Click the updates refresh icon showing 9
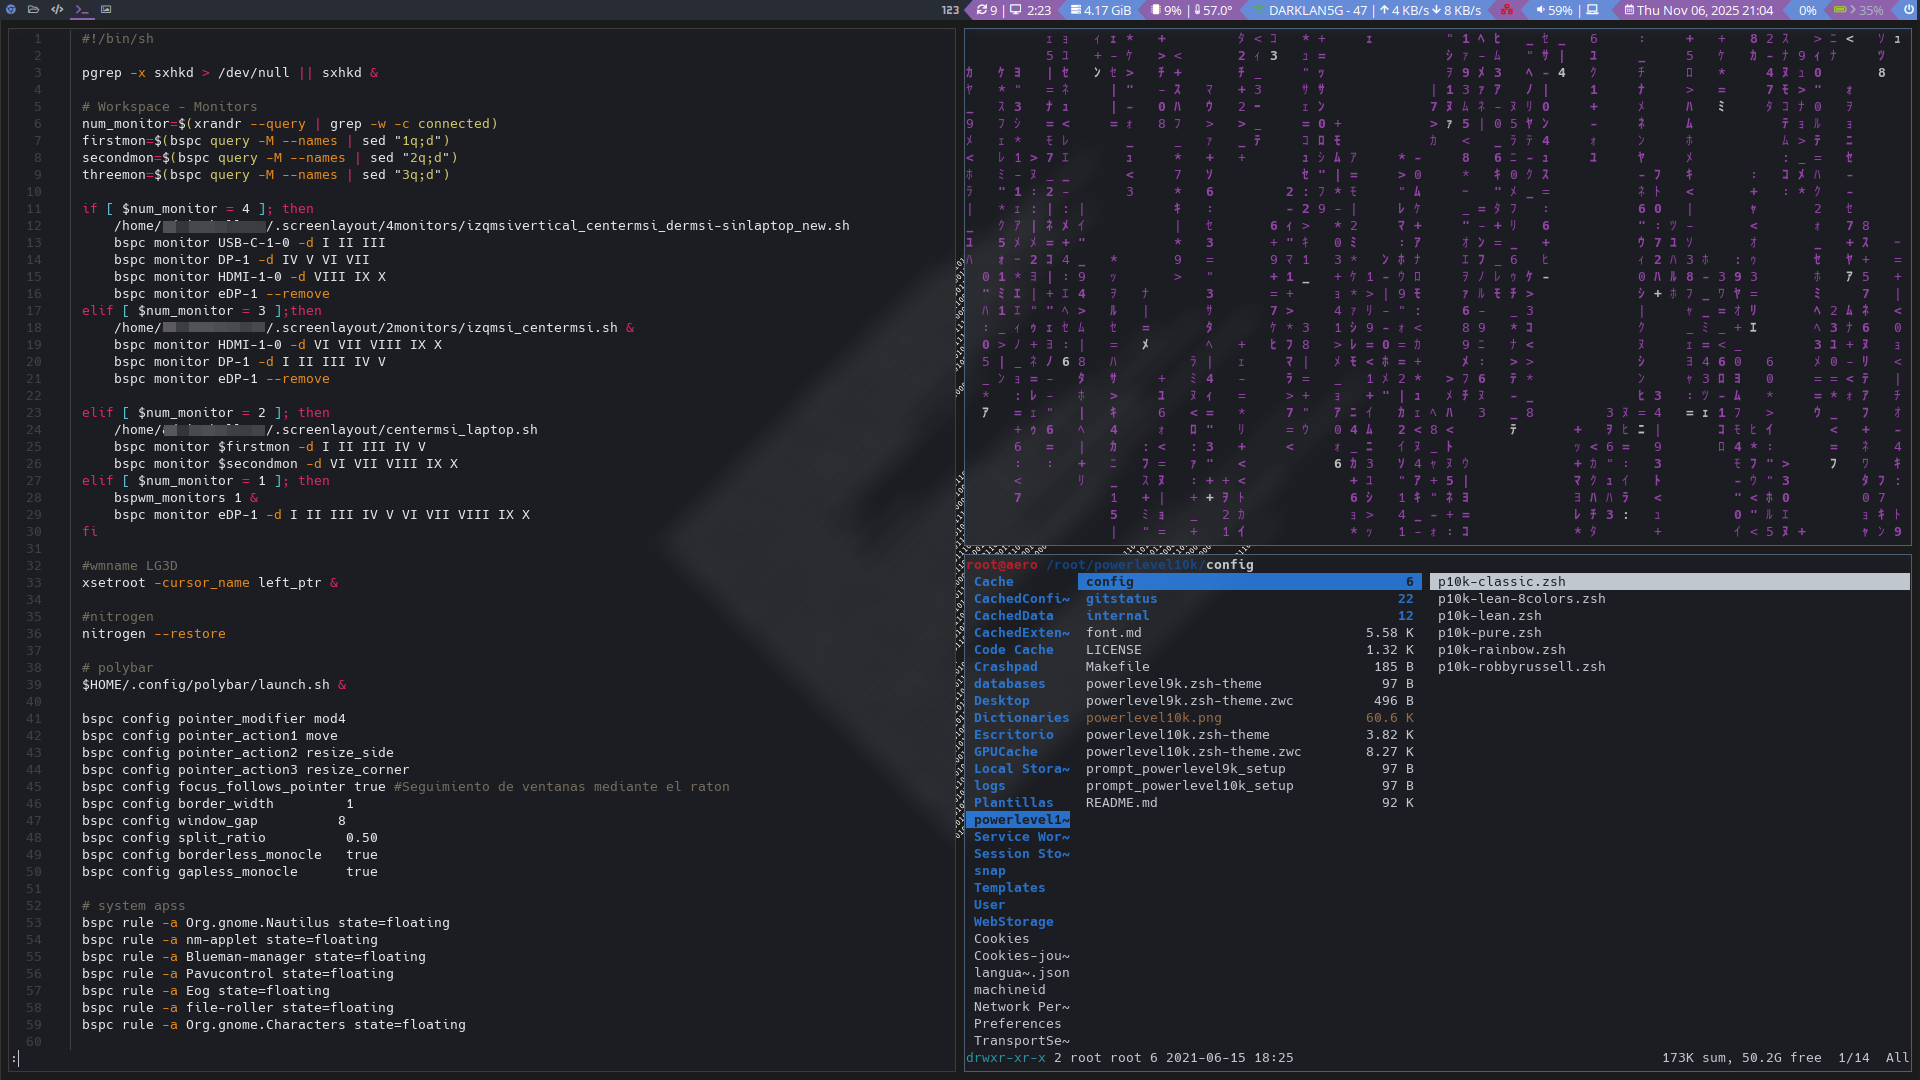Image resolution: width=1920 pixels, height=1080 pixels. point(987,10)
